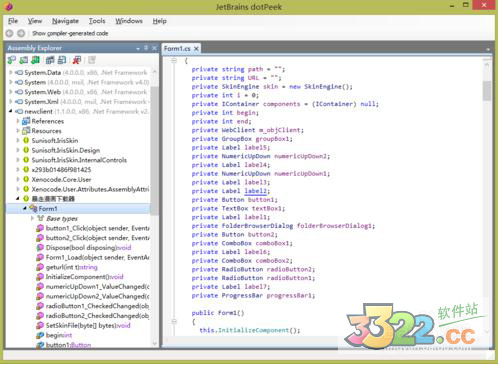Select InitializeComponent() method in the tree
498x365 pixels.
pos(84,277)
